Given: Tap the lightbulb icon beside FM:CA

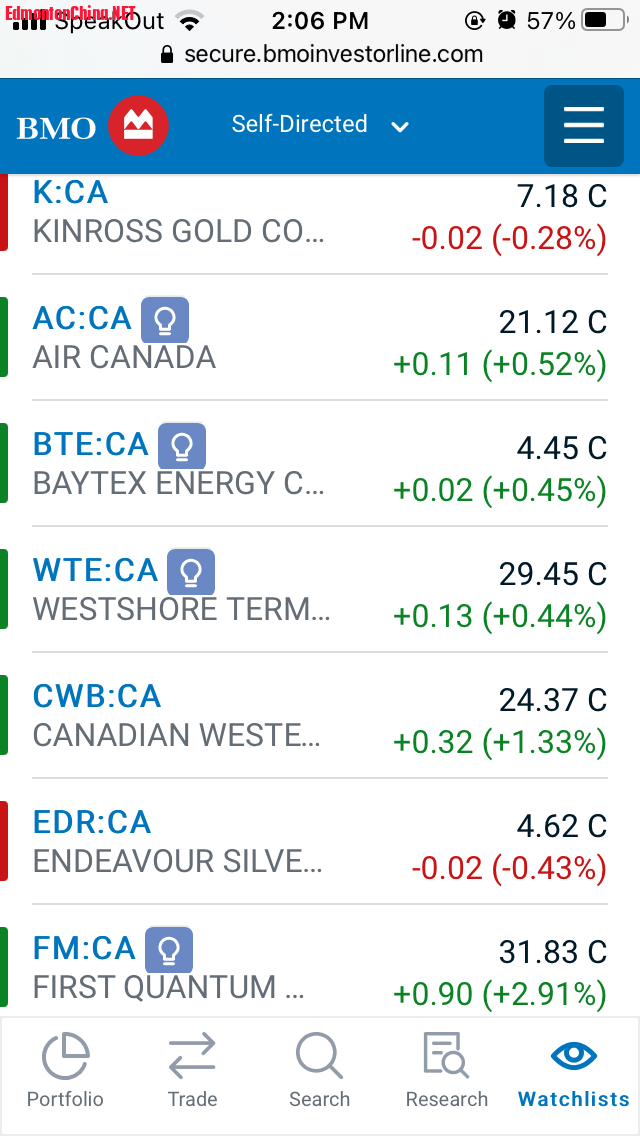Looking at the screenshot, I should (169, 950).
